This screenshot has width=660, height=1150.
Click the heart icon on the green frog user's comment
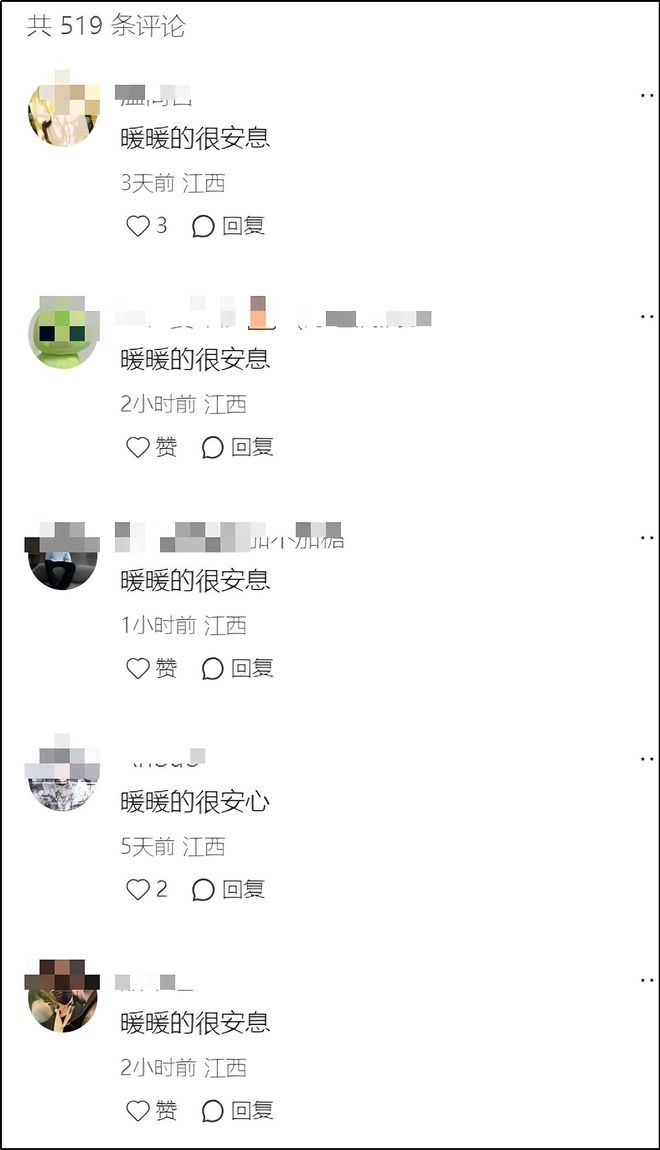pyautogui.click(x=138, y=447)
